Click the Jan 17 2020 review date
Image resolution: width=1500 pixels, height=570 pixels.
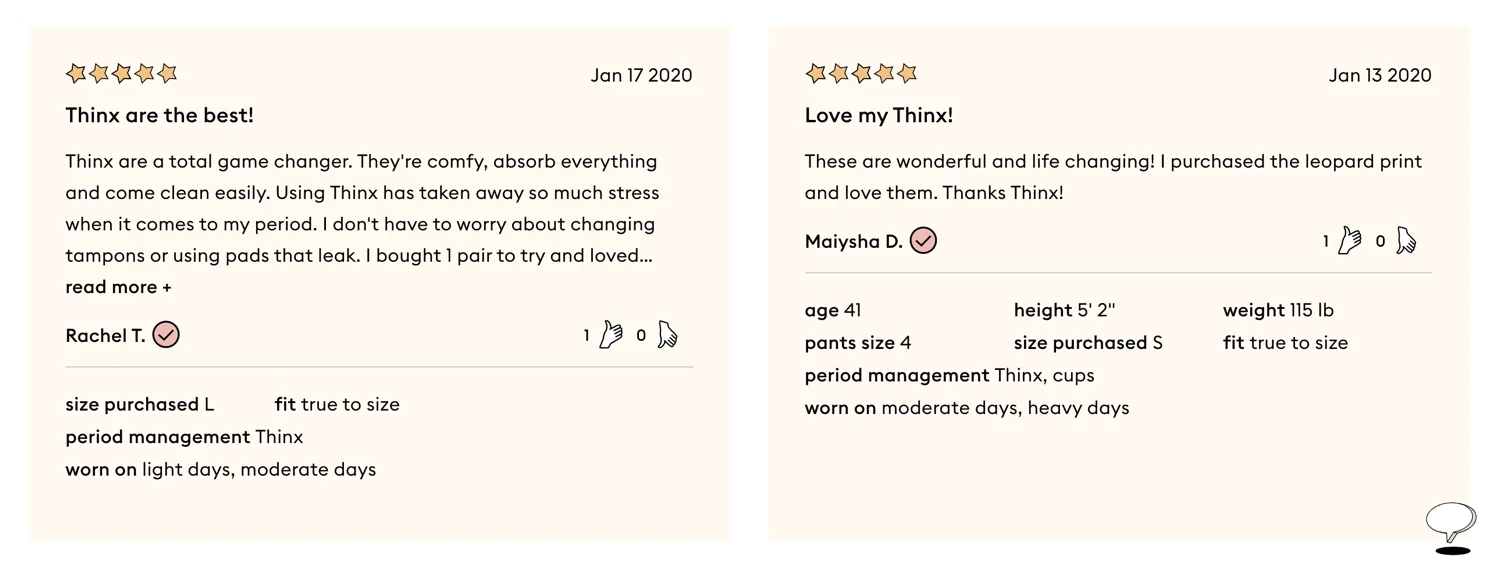click(x=641, y=75)
